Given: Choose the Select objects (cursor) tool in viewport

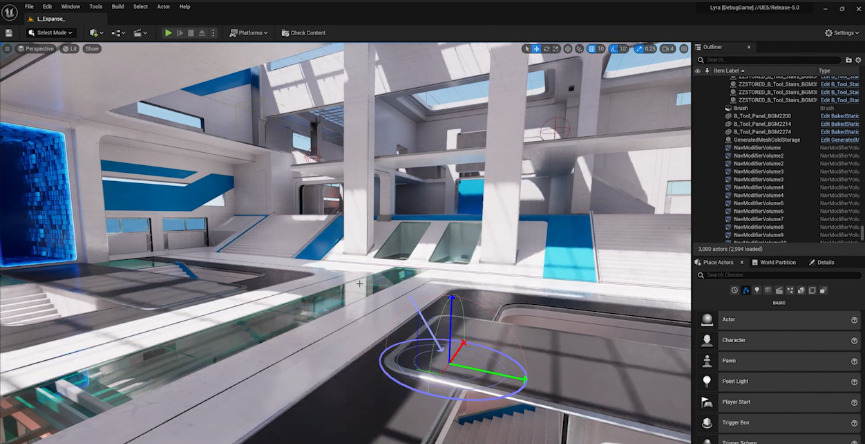Looking at the screenshot, I should pyautogui.click(x=526, y=49).
